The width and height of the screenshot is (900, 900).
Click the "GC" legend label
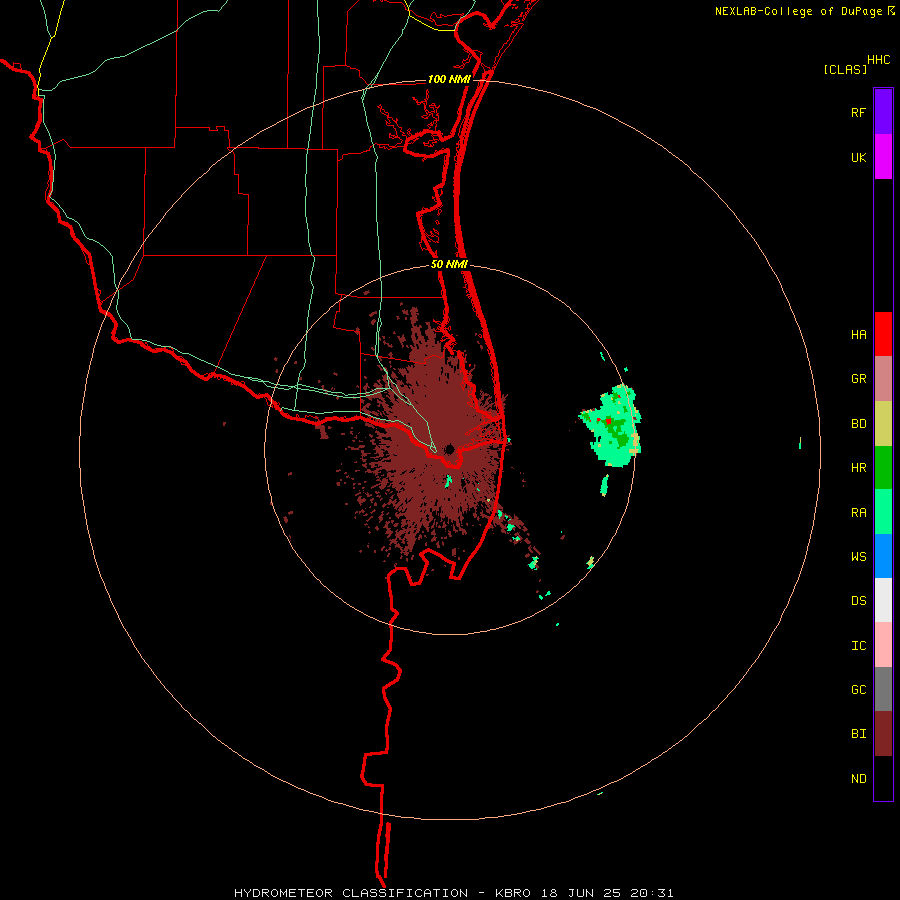[x=858, y=690]
